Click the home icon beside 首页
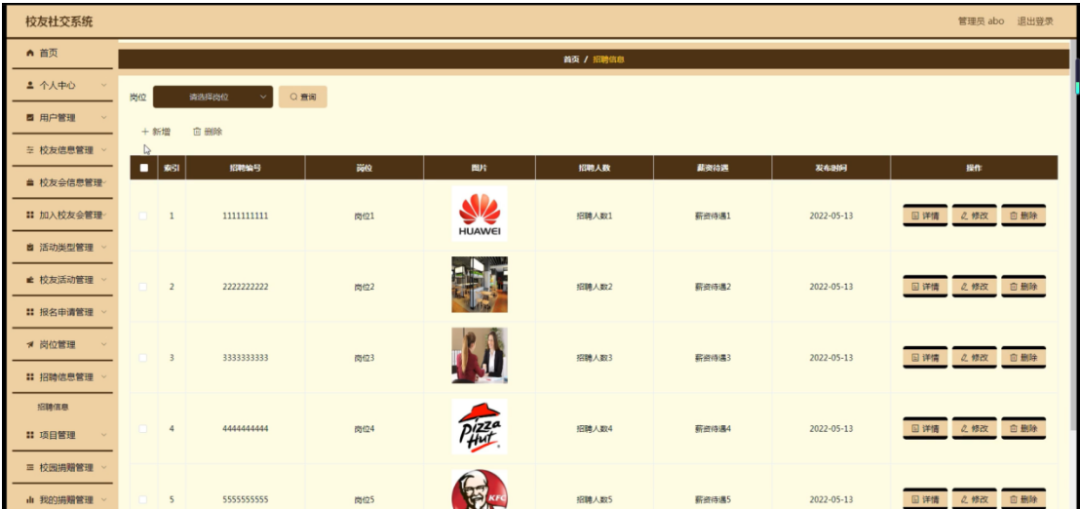 click(x=30, y=53)
